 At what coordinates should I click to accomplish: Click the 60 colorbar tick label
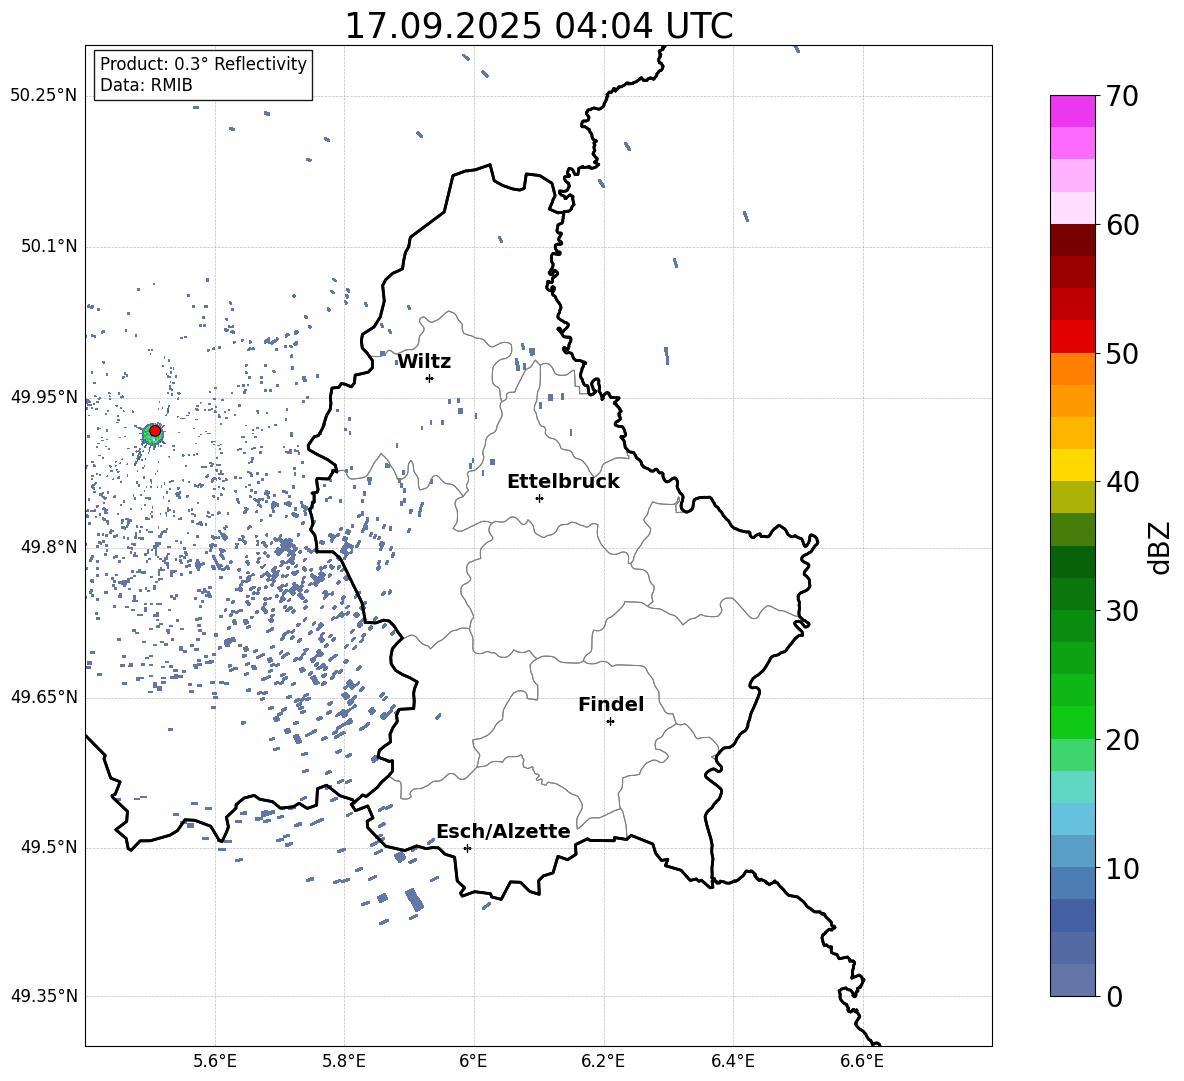(x=1122, y=225)
